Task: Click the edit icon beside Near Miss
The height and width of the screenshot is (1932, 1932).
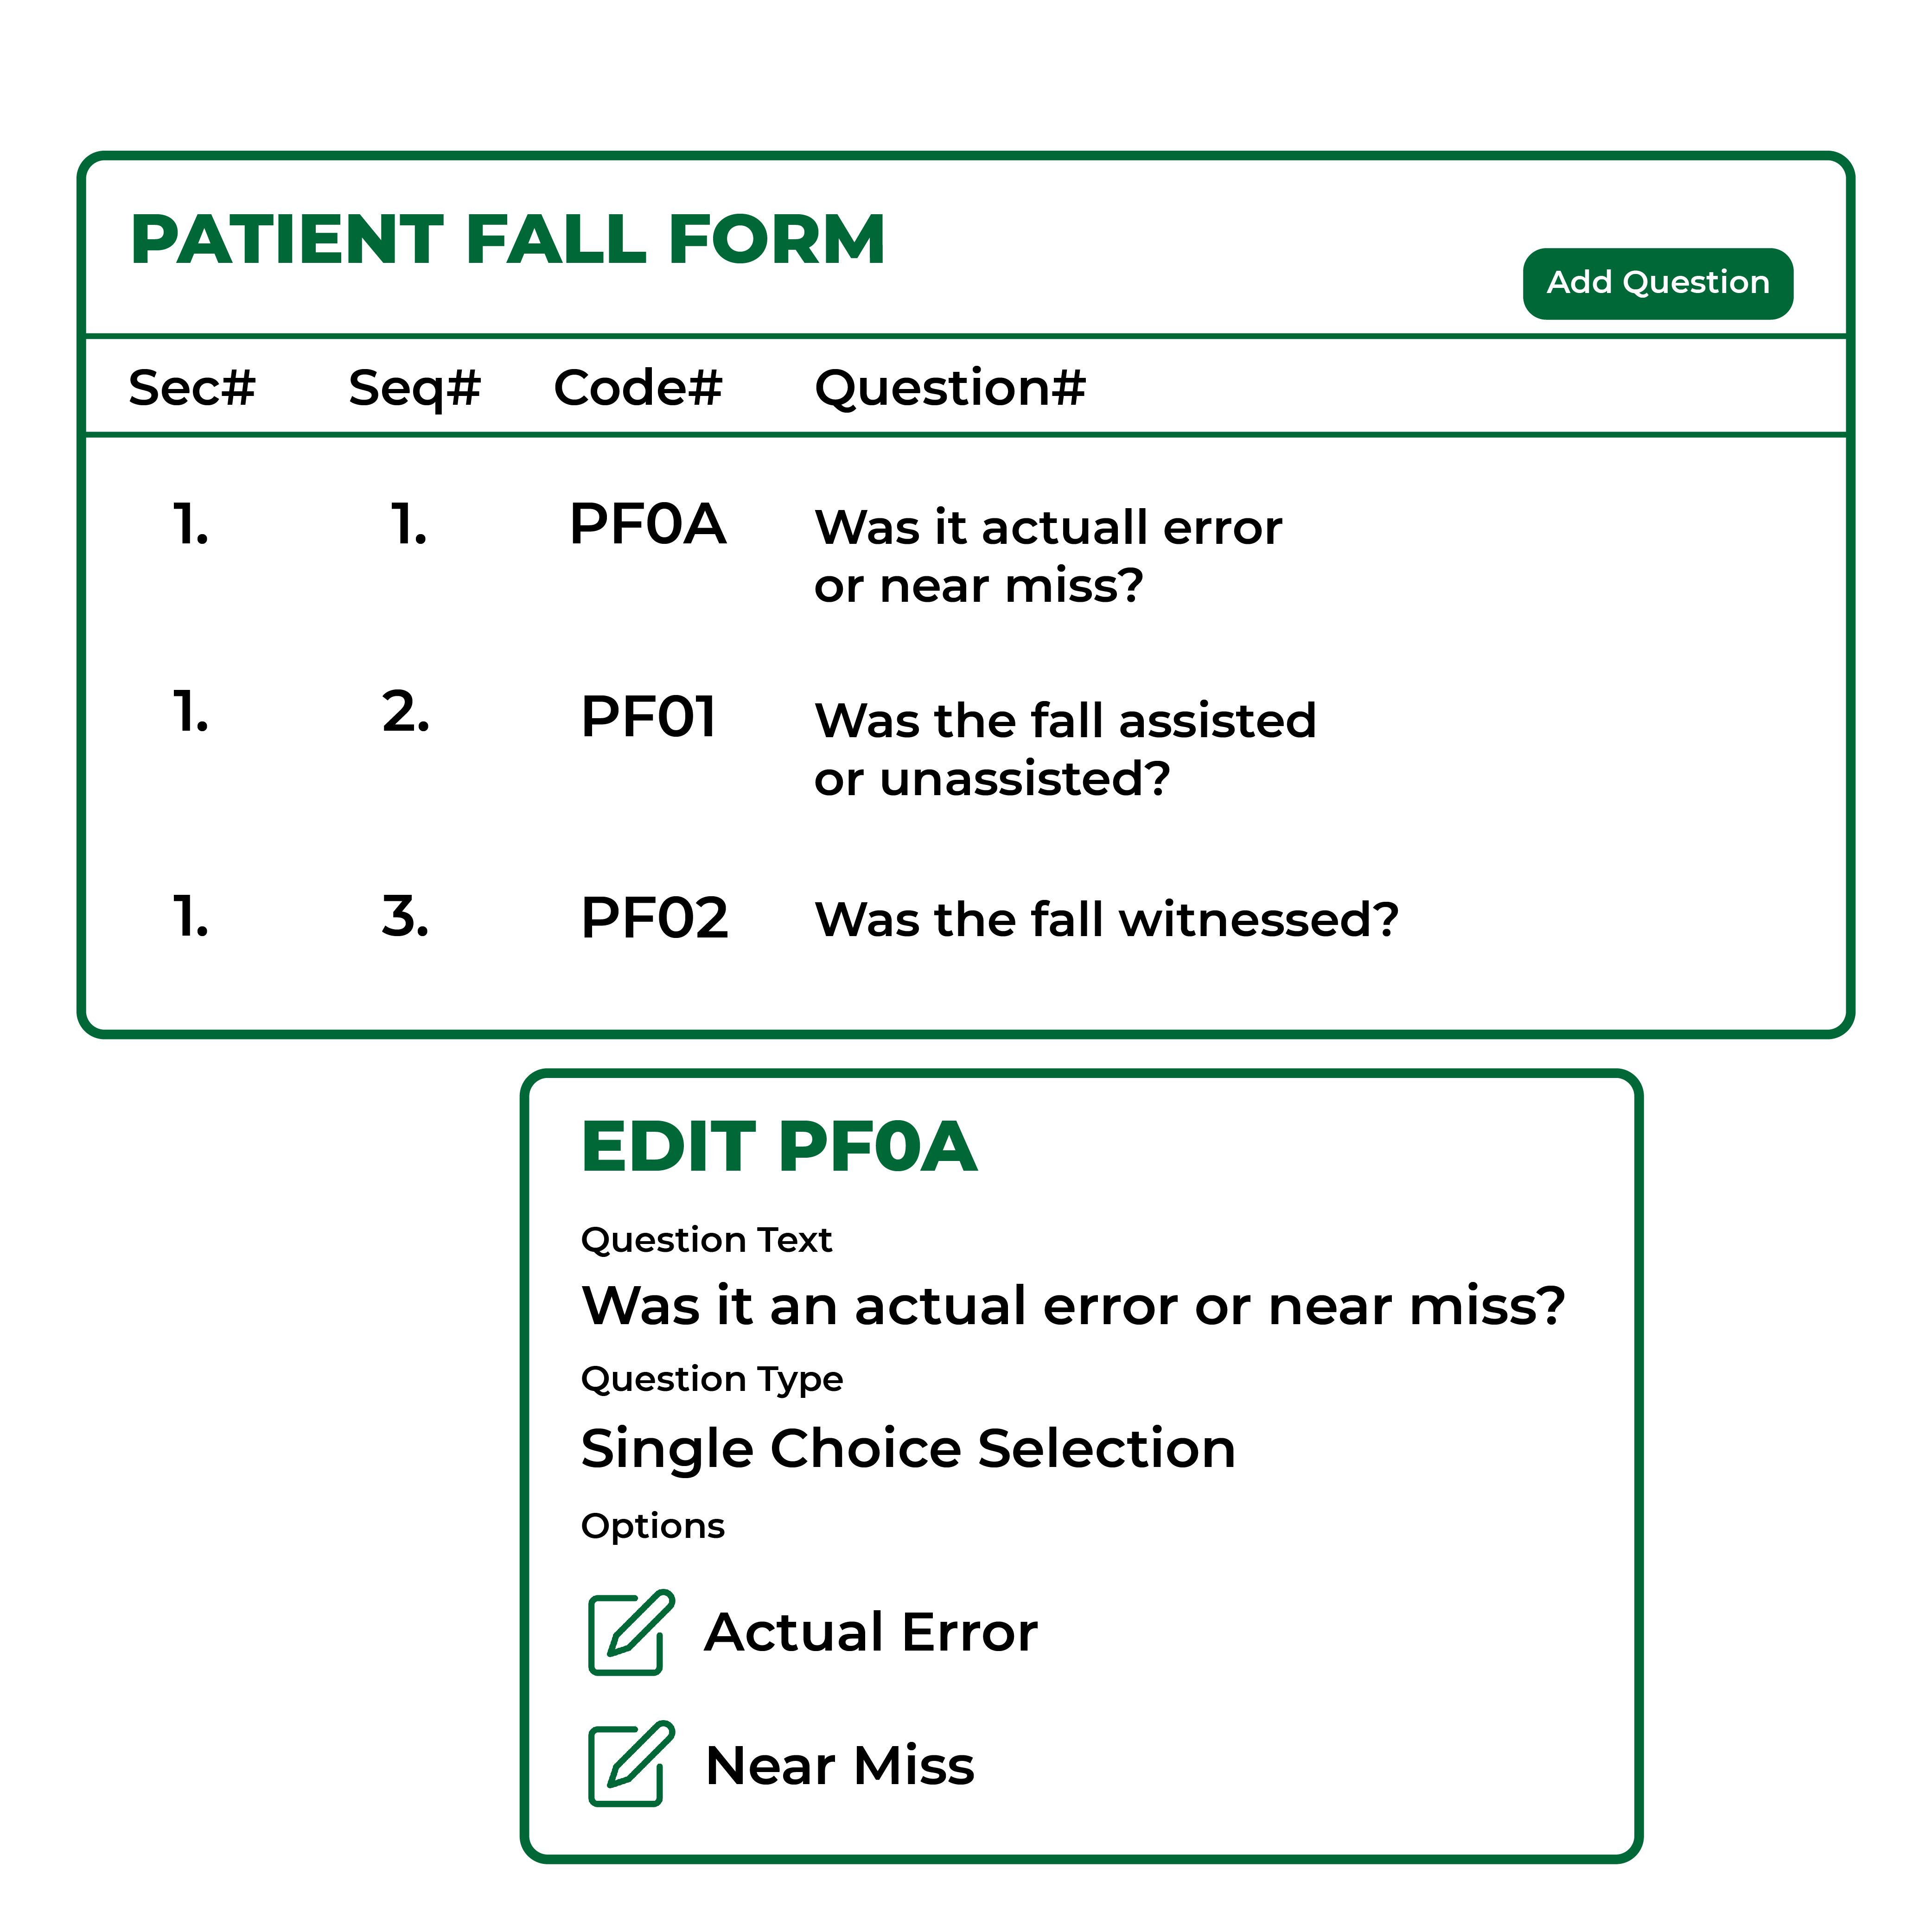Action: pos(631,1764)
